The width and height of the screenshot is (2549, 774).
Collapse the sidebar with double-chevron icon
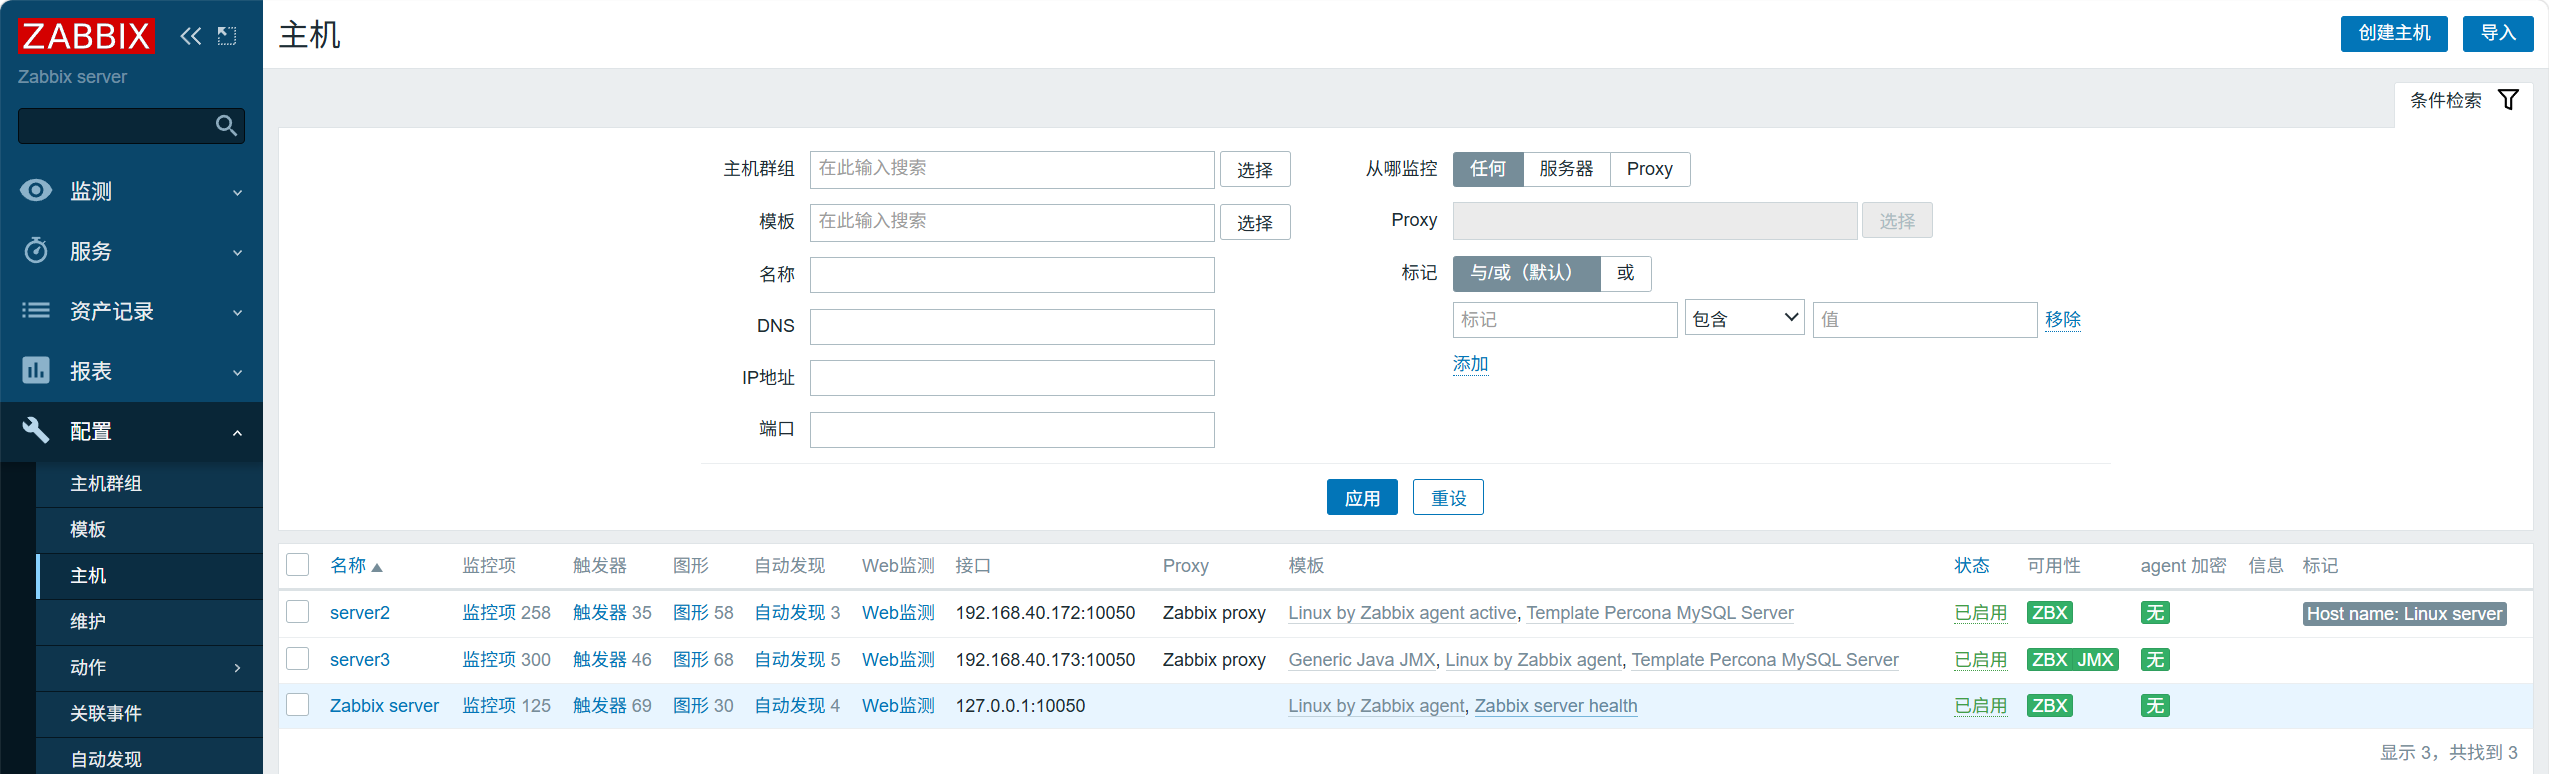click(x=190, y=36)
